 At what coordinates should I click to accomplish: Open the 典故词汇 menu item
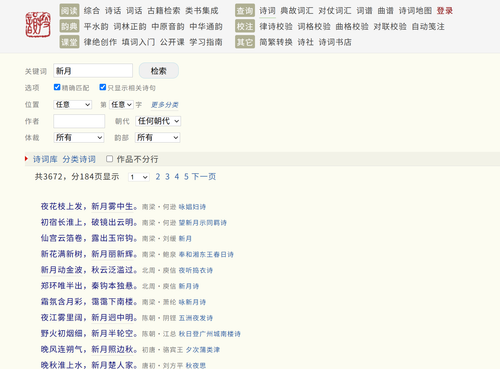[297, 11]
